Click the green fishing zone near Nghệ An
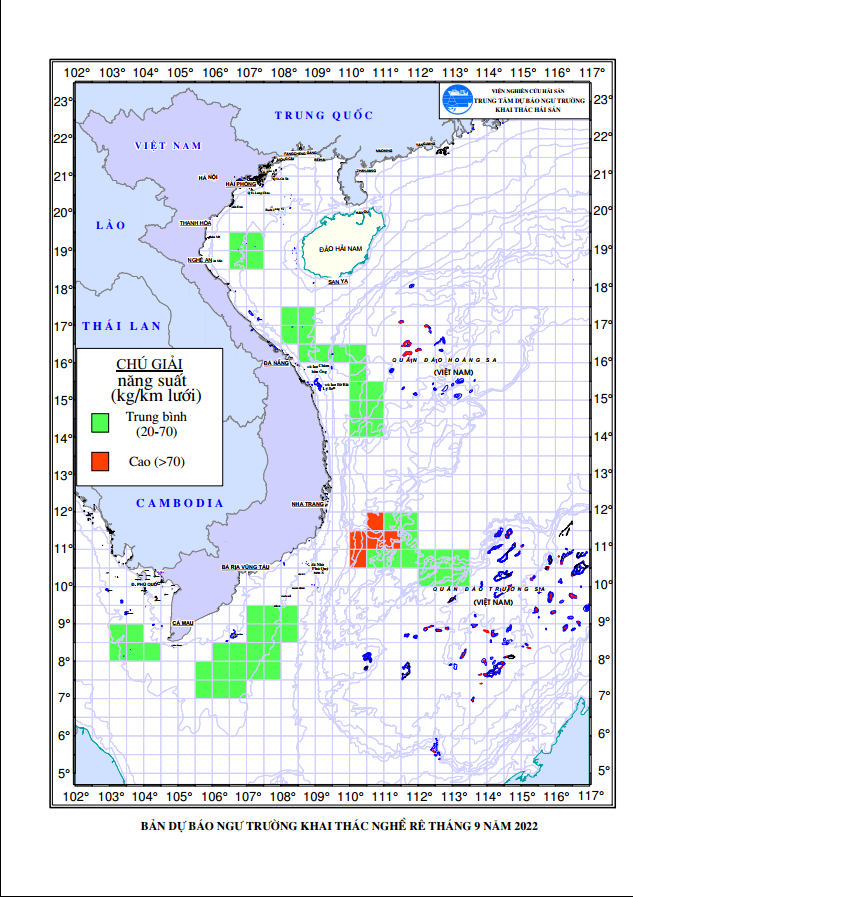The height and width of the screenshot is (897, 864). click(x=247, y=251)
